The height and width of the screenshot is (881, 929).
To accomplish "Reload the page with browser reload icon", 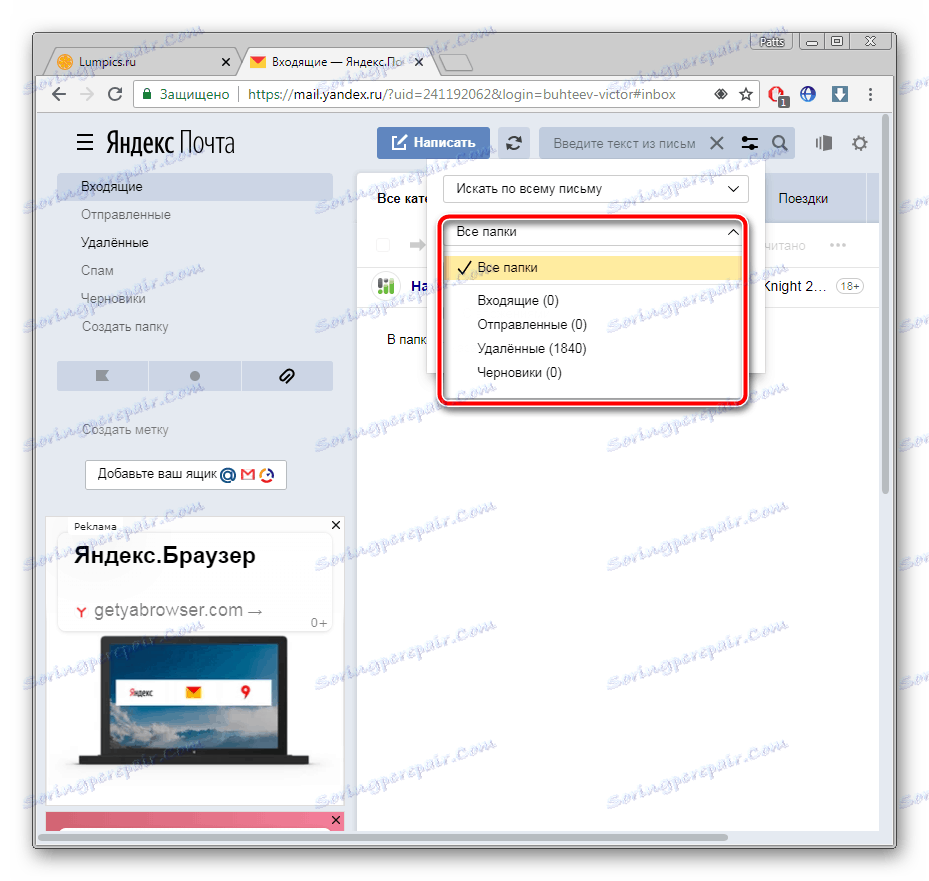I will click(x=115, y=94).
